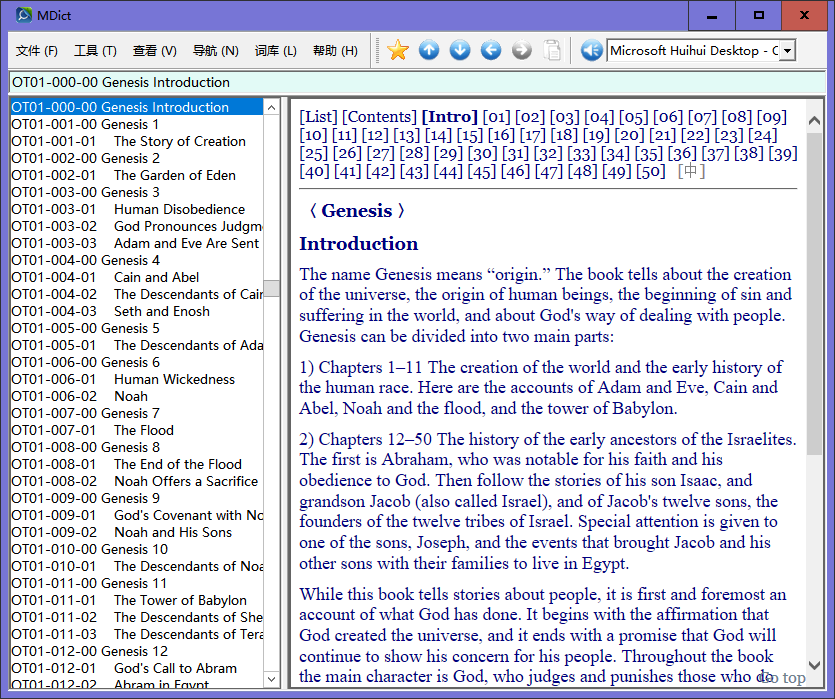The height and width of the screenshot is (699, 835).
Task: Click content pane scroll-down arrow
Action: (814, 665)
